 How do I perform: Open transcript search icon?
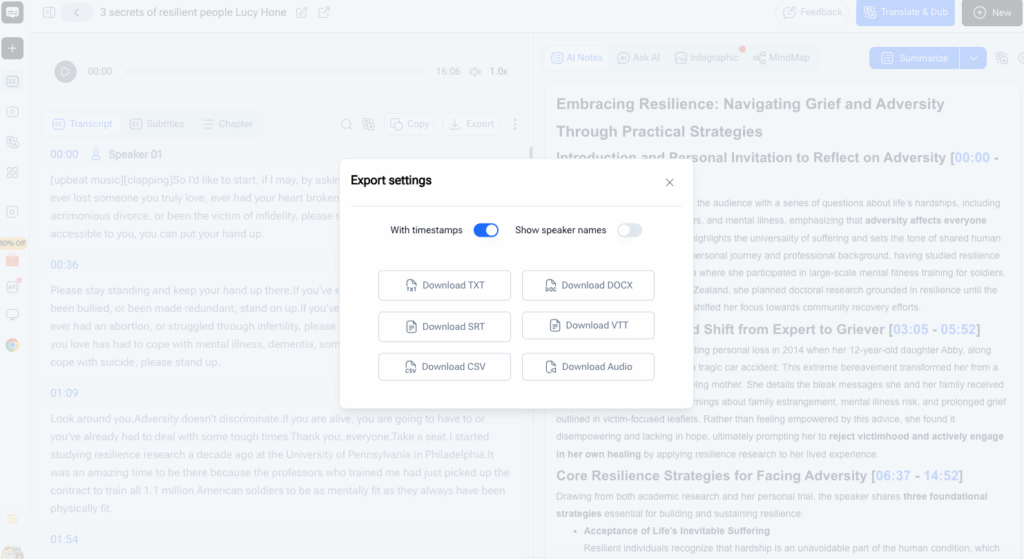[347, 124]
